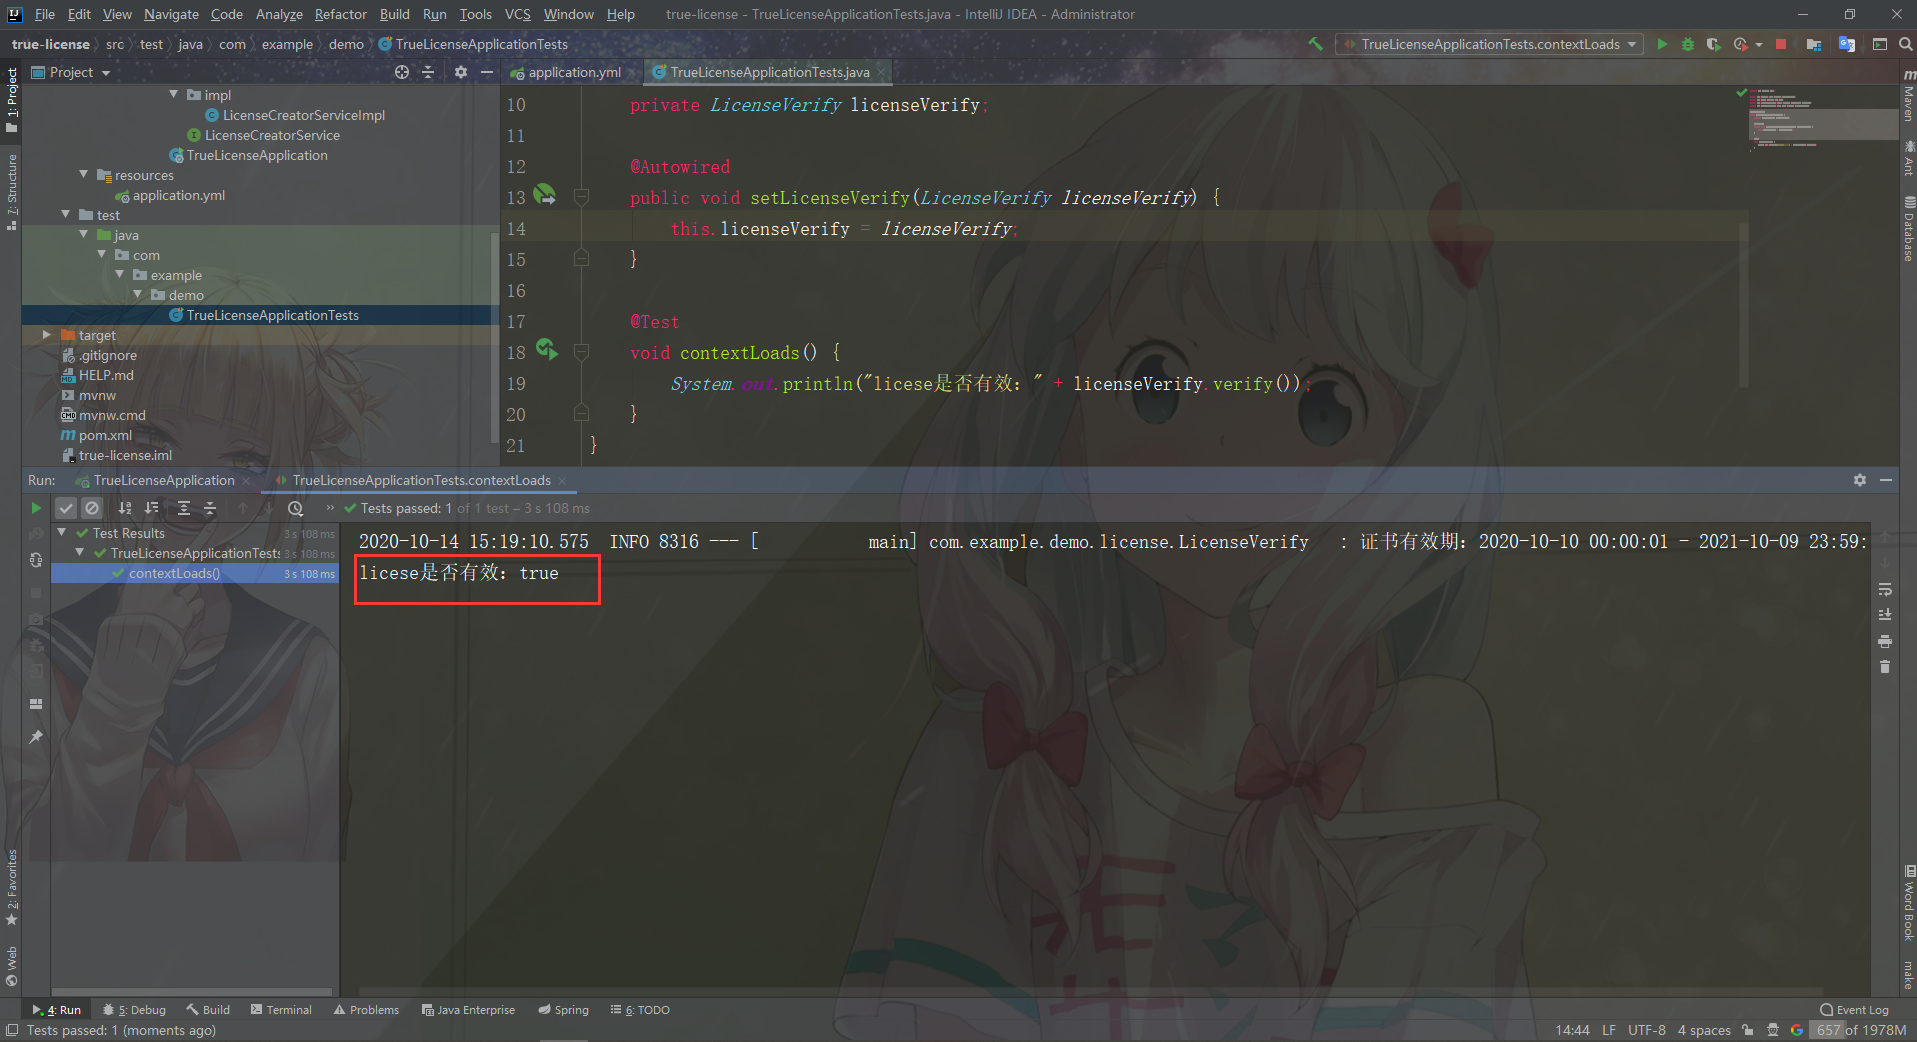Collapse the impl package node

174,94
